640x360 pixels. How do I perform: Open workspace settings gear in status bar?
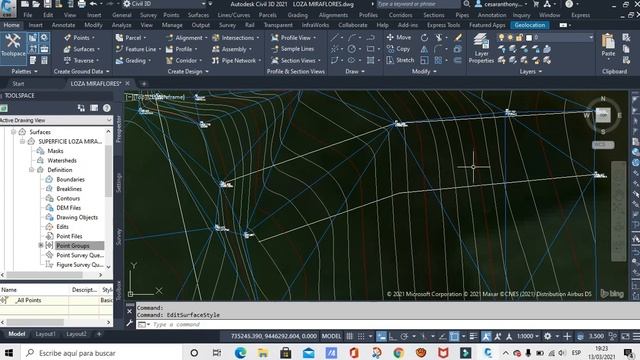point(547,336)
